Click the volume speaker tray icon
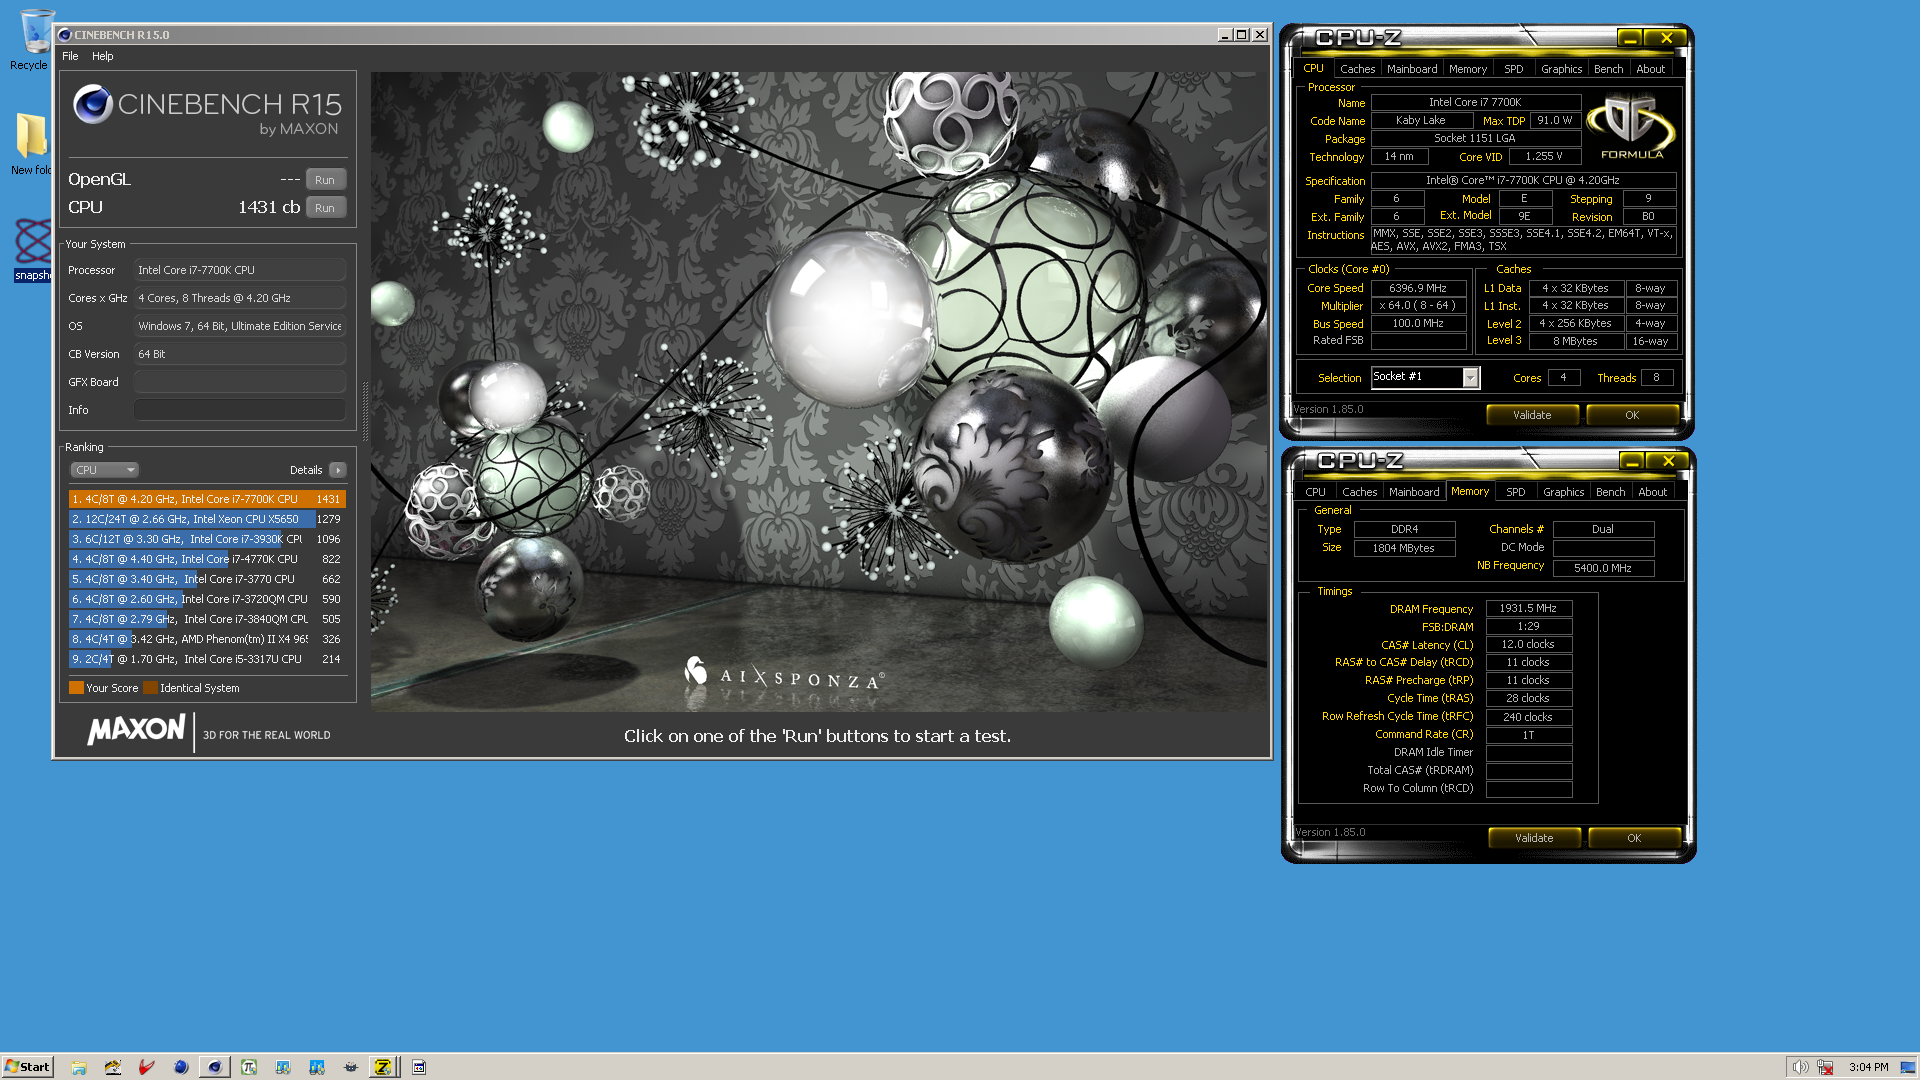 point(1800,1067)
